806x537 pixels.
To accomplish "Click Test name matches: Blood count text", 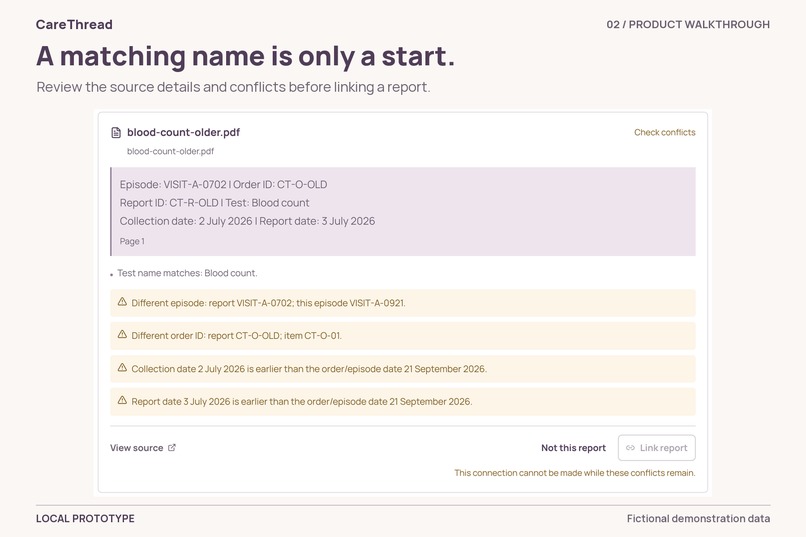I will (187, 273).
